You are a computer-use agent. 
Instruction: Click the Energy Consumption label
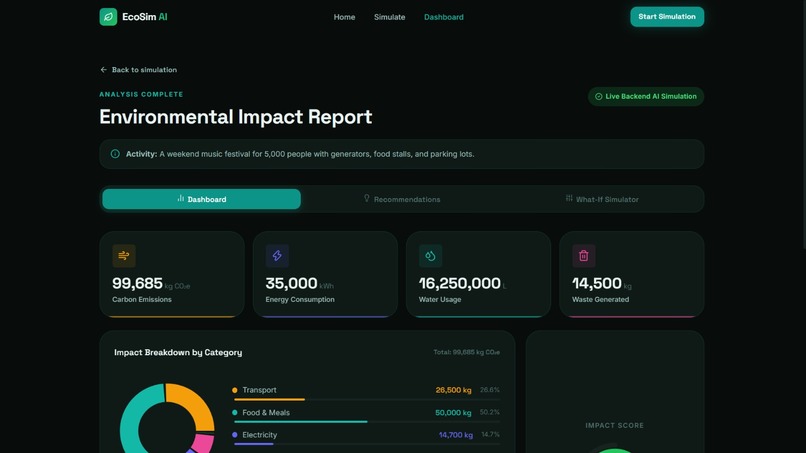[300, 299]
